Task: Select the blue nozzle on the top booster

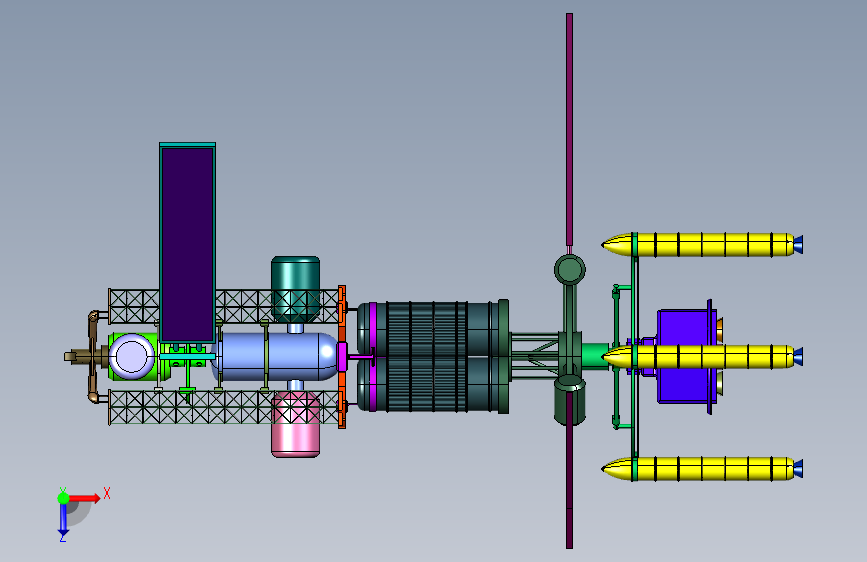Action: (x=798, y=245)
